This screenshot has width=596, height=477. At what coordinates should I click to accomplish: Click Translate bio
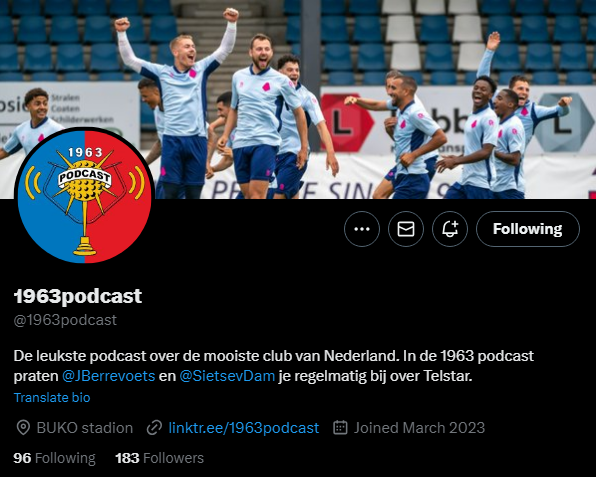pyautogui.click(x=52, y=398)
